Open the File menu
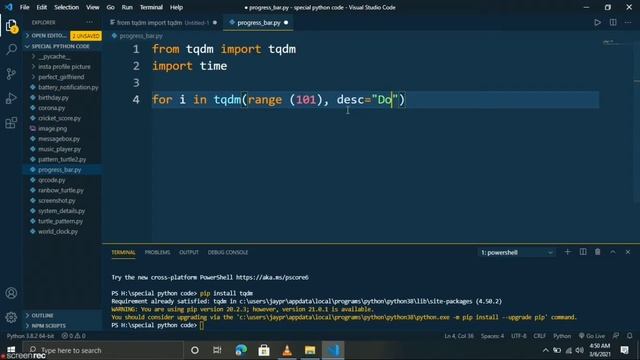Viewport: 640px width, 360px height. click(24, 7)
